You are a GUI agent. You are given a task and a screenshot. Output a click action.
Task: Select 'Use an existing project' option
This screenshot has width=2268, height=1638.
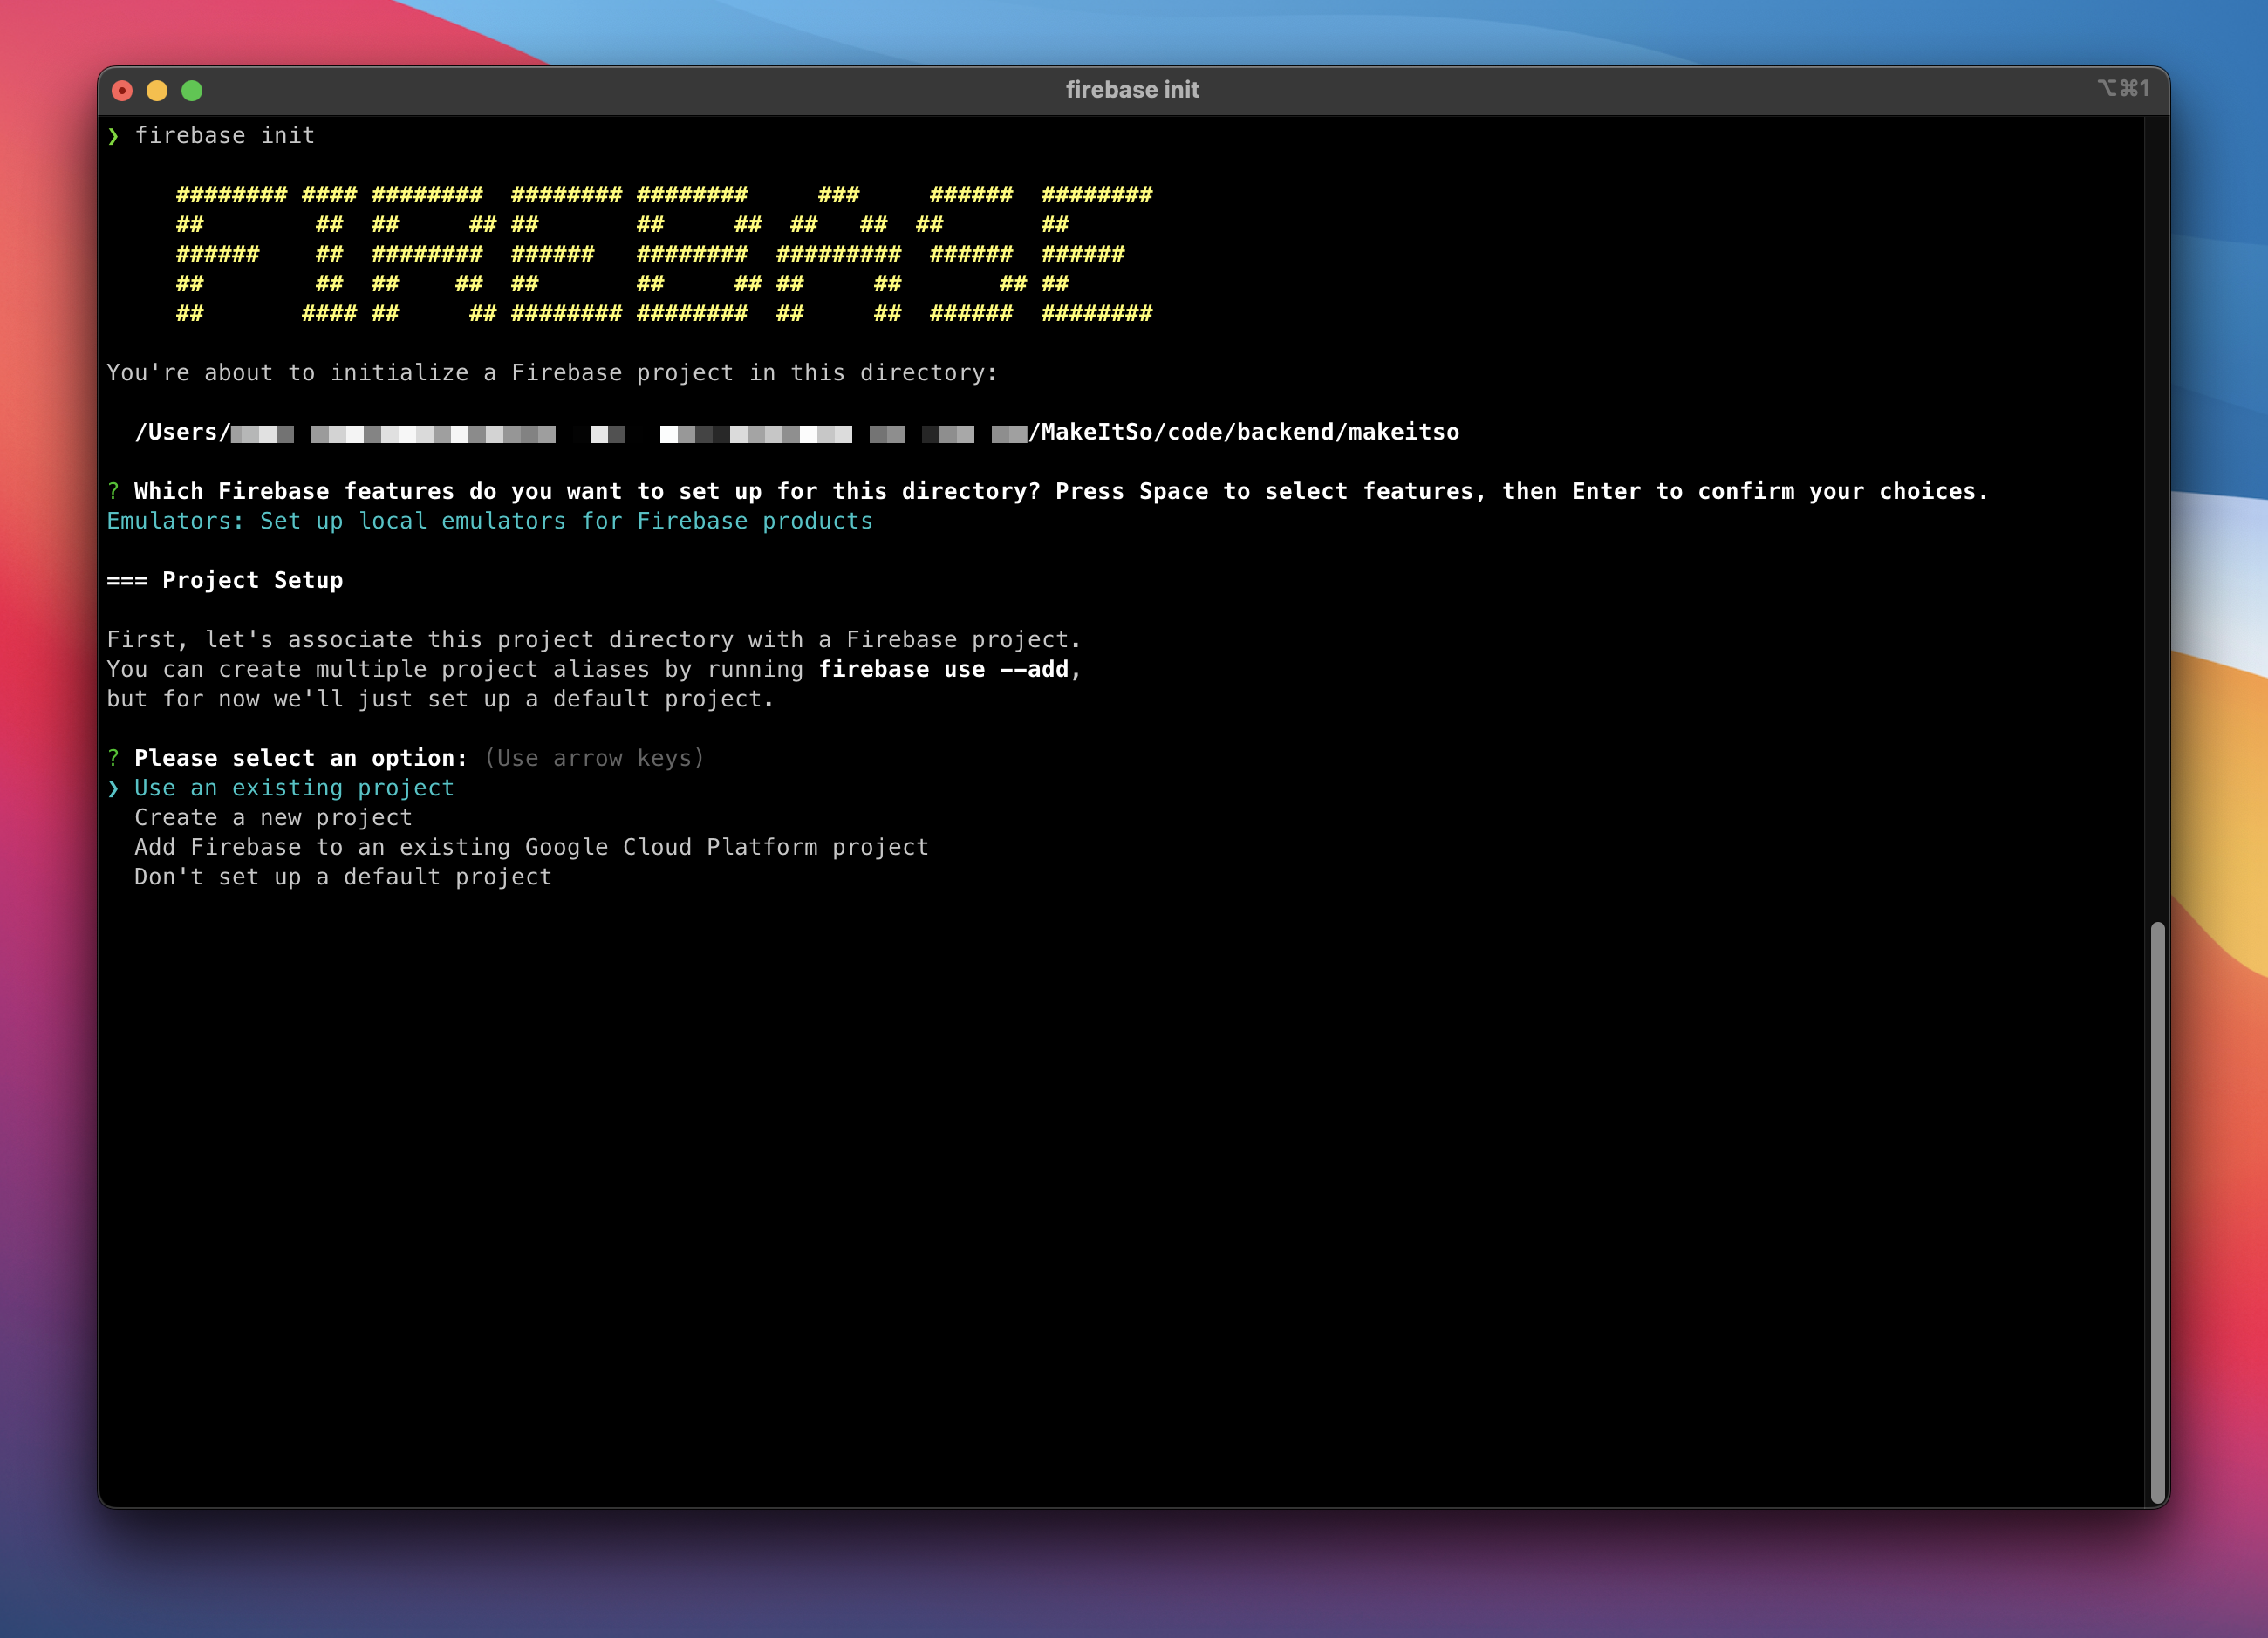click(294, 788)
